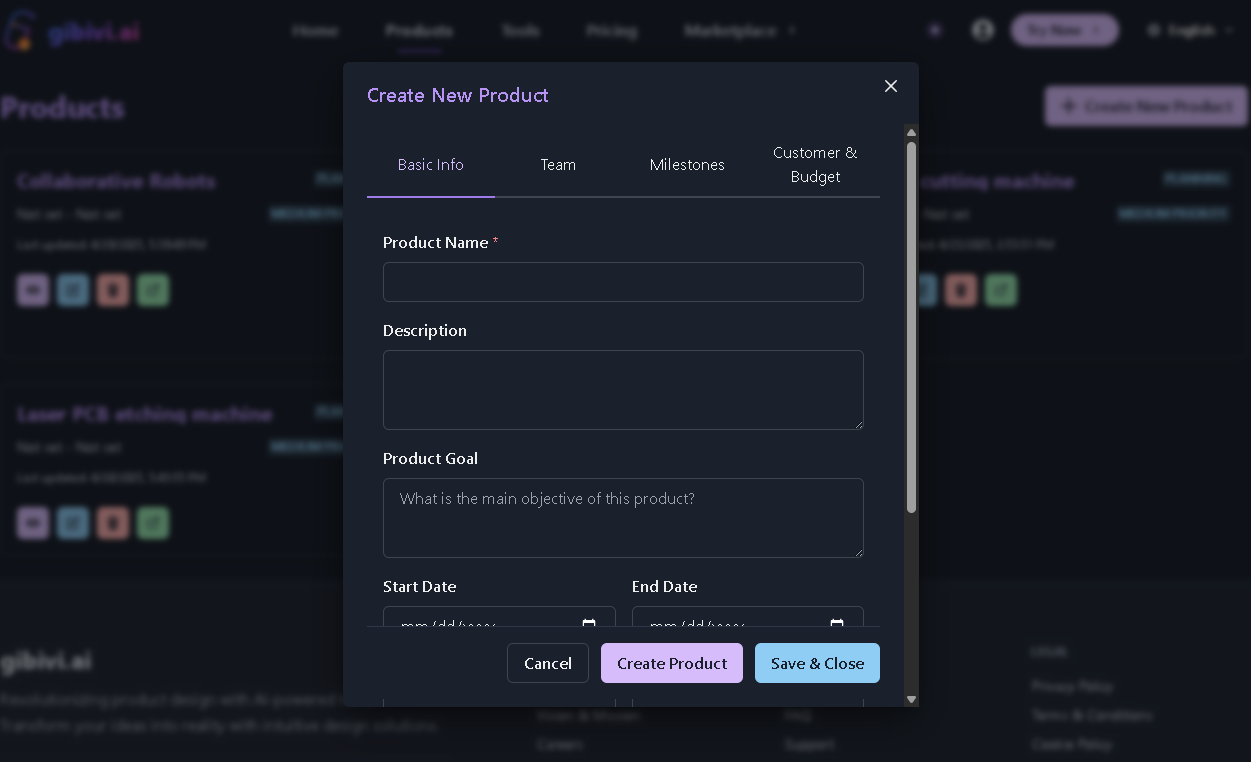Open the Customer & Budget tab
This screenshot has height=762, width=1251.
[x=815, y=165]
